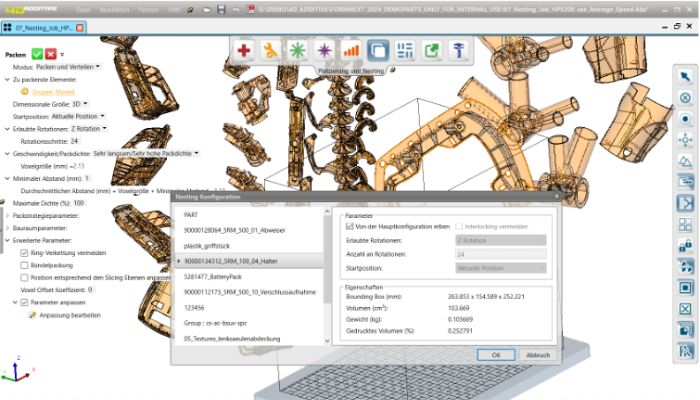Image resolution: width=700 pixels, height=400 pixels.
Task: Select the orange wrench repair tool
Action: tap(271, 49)
